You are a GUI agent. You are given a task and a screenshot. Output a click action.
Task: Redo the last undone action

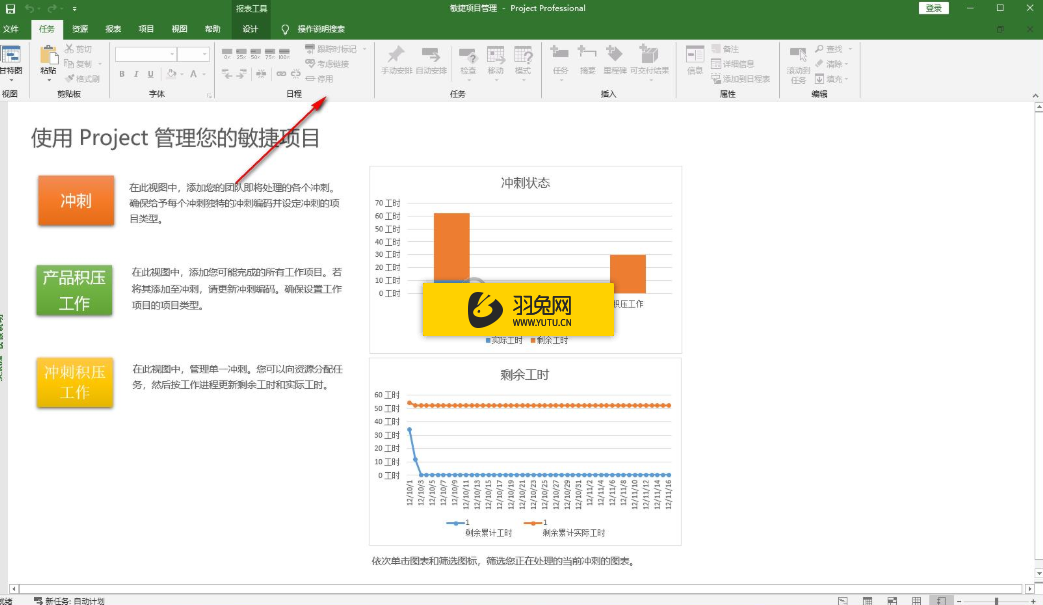click(52, 9)
